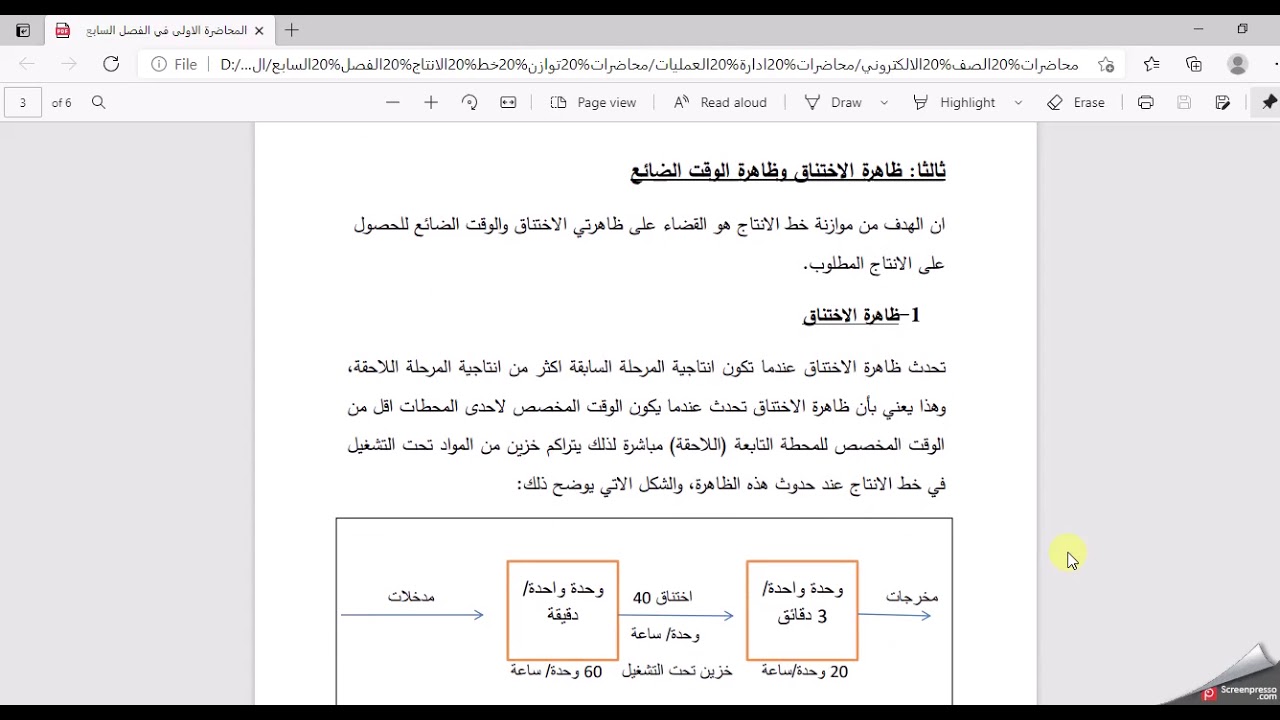Viewport: 1280px width, 720px height.
Task: Close the PDF lecture tab
Action: pos(260,31)
